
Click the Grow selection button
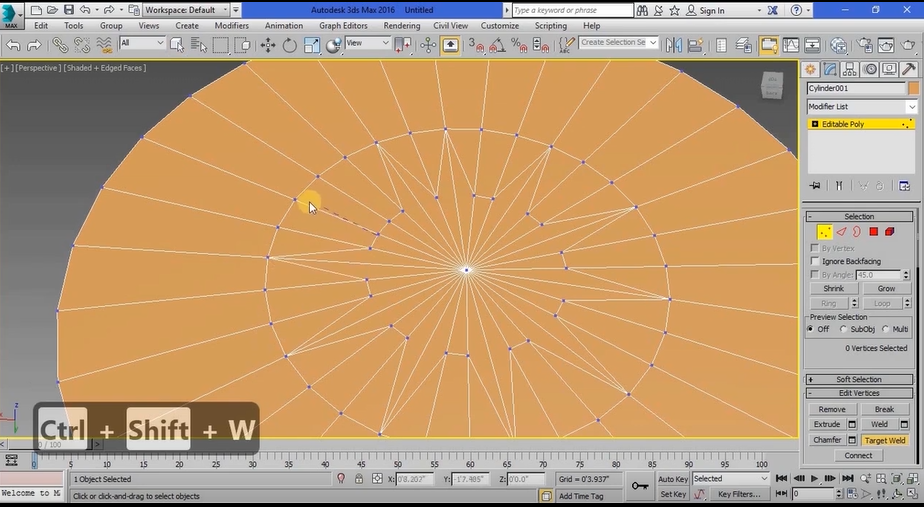886,288
